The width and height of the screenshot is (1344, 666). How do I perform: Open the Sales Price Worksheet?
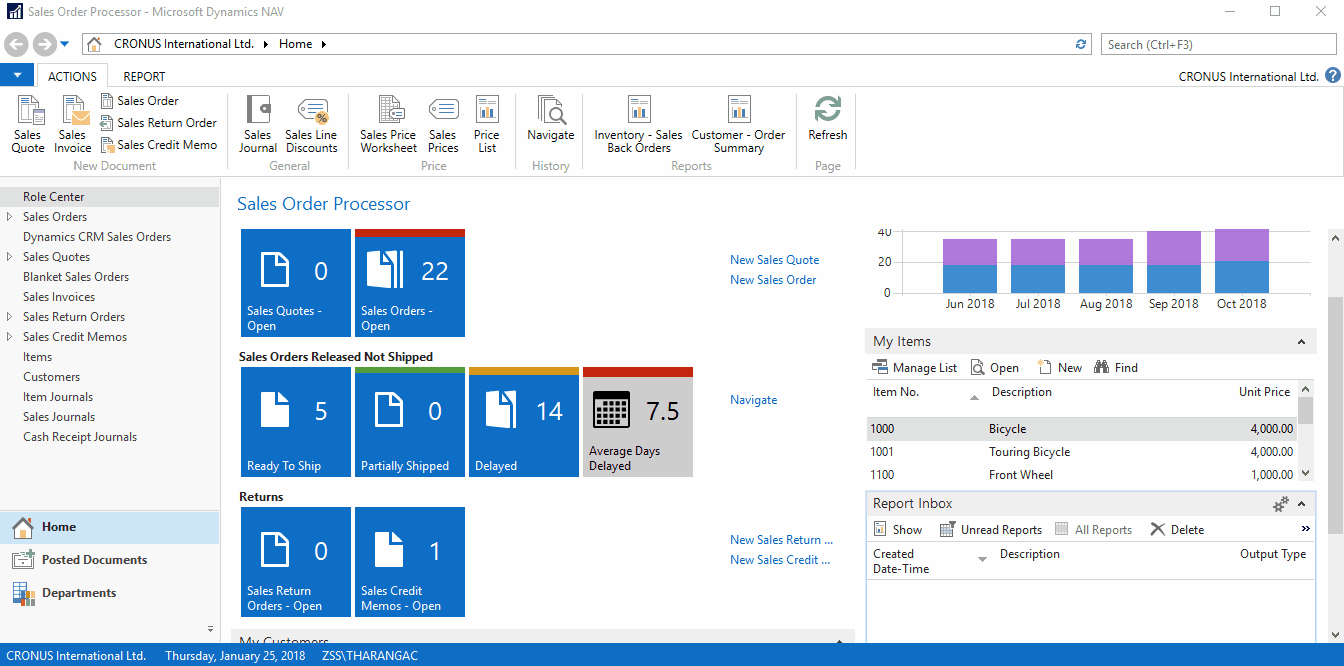pos(388,125)
